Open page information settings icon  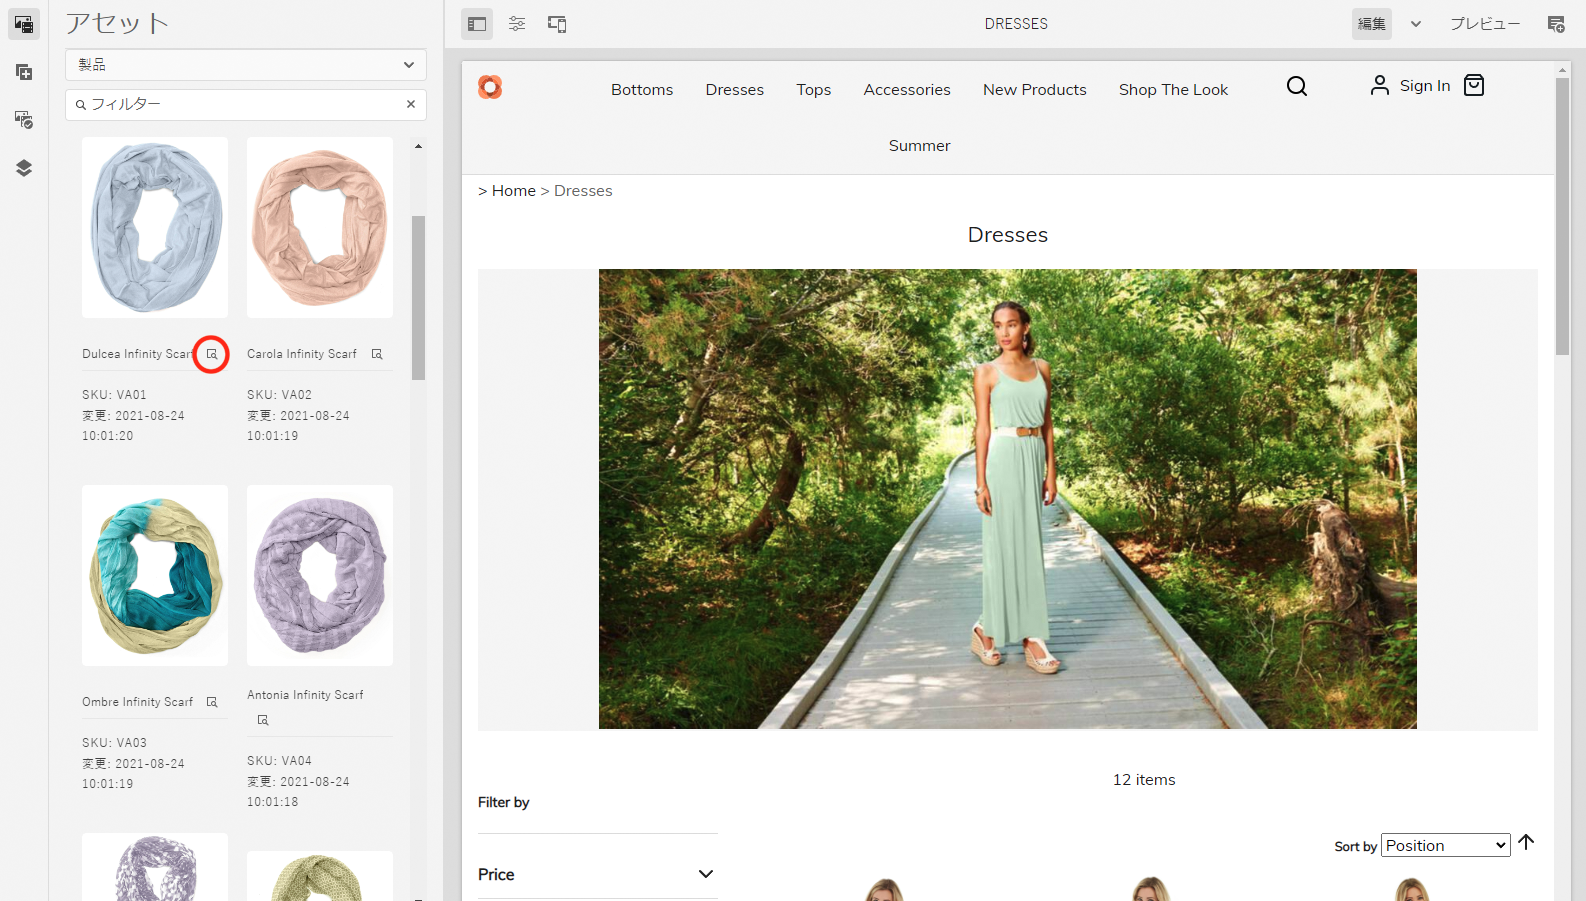[517, 24]
